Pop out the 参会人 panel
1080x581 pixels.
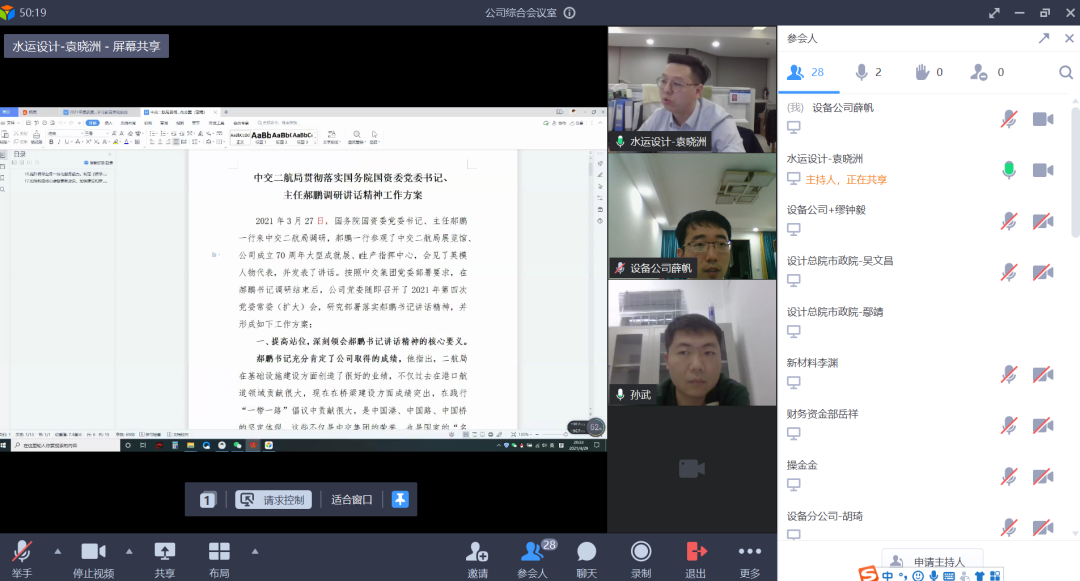coord(1043,38)
